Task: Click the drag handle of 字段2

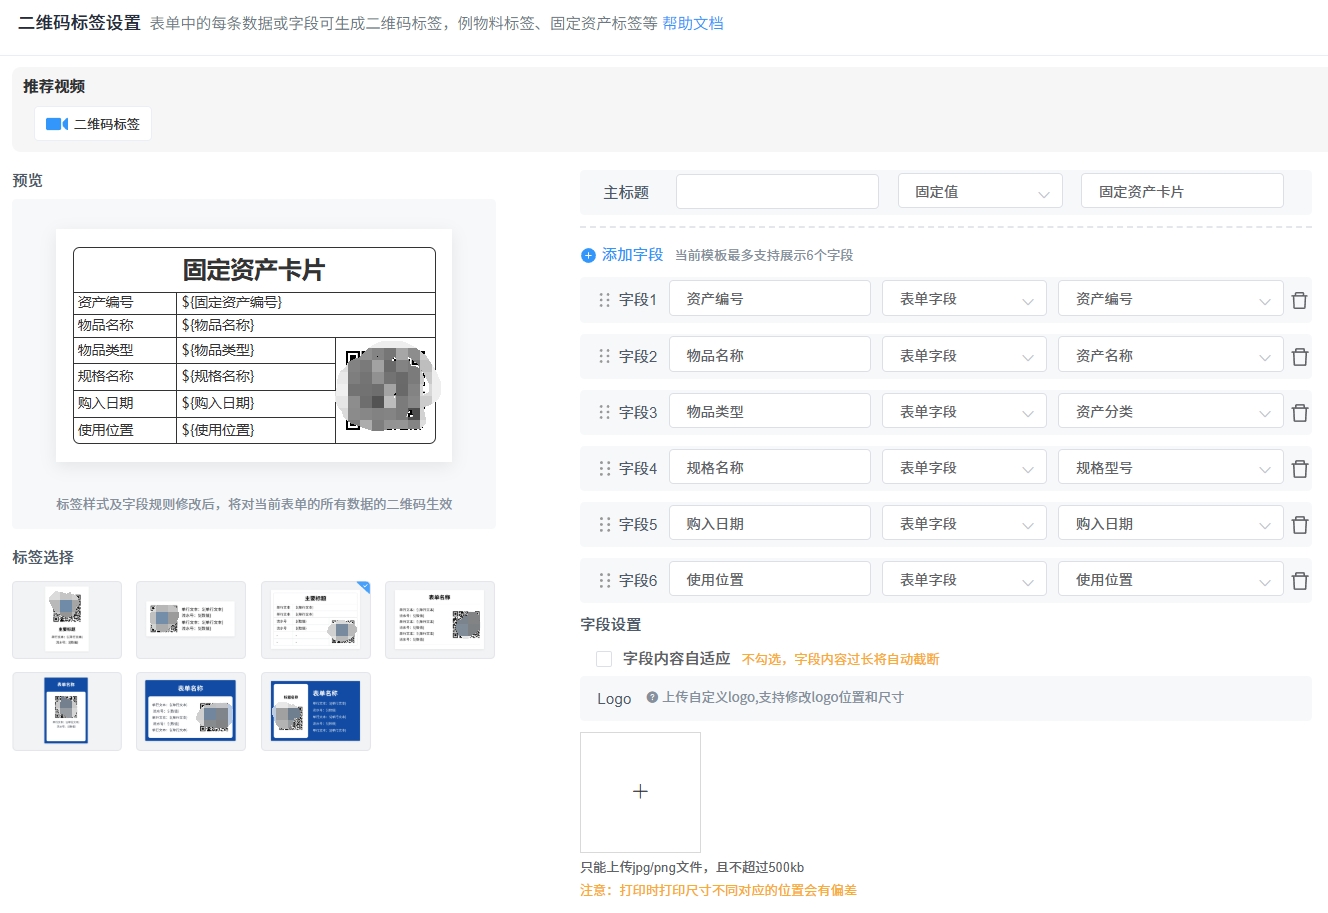Action: click(x=604, y=356)
